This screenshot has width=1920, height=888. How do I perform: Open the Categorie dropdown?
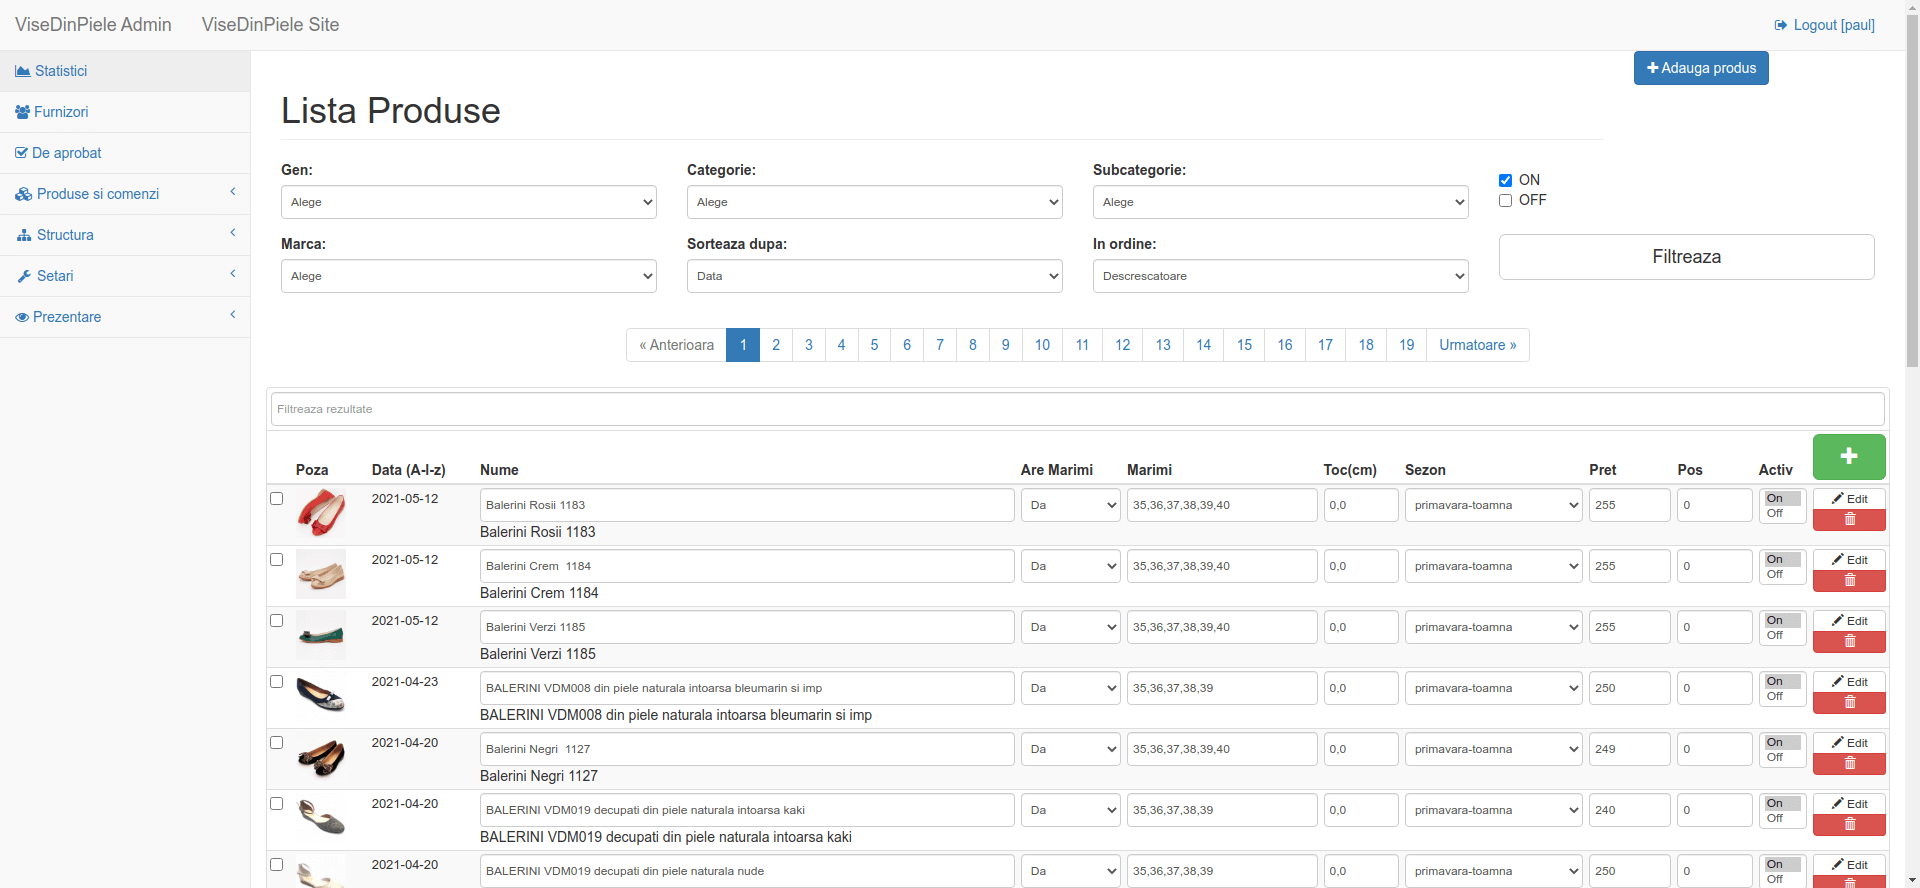[875, 202]
